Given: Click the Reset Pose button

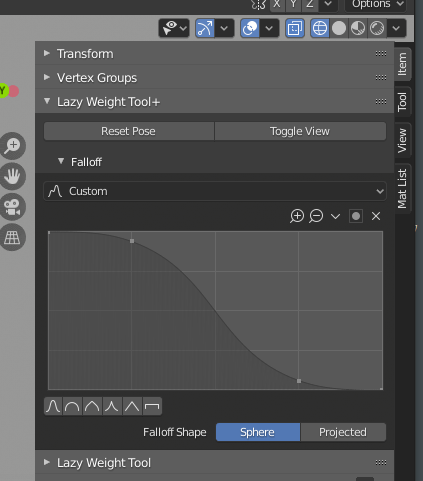Looking at the screenshot, I should pos(129,131).
